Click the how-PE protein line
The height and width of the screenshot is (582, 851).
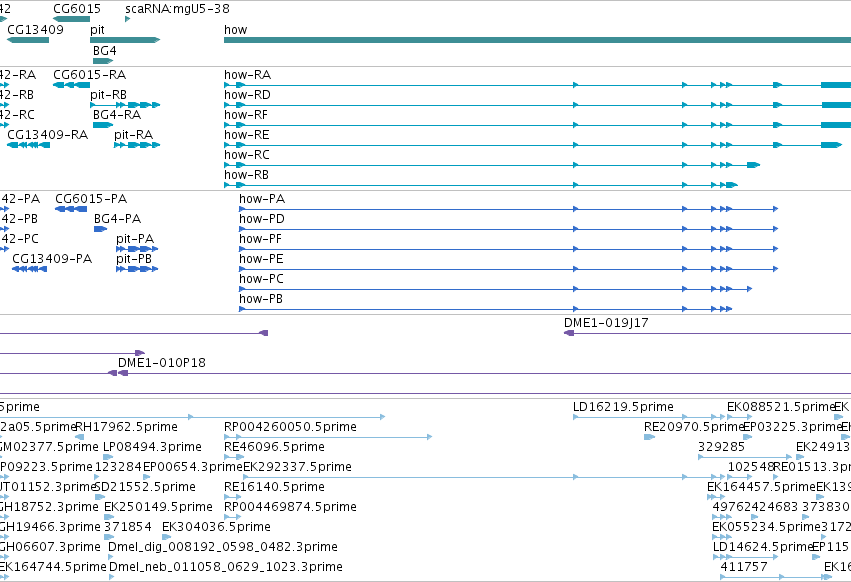(x=509, y=269)
